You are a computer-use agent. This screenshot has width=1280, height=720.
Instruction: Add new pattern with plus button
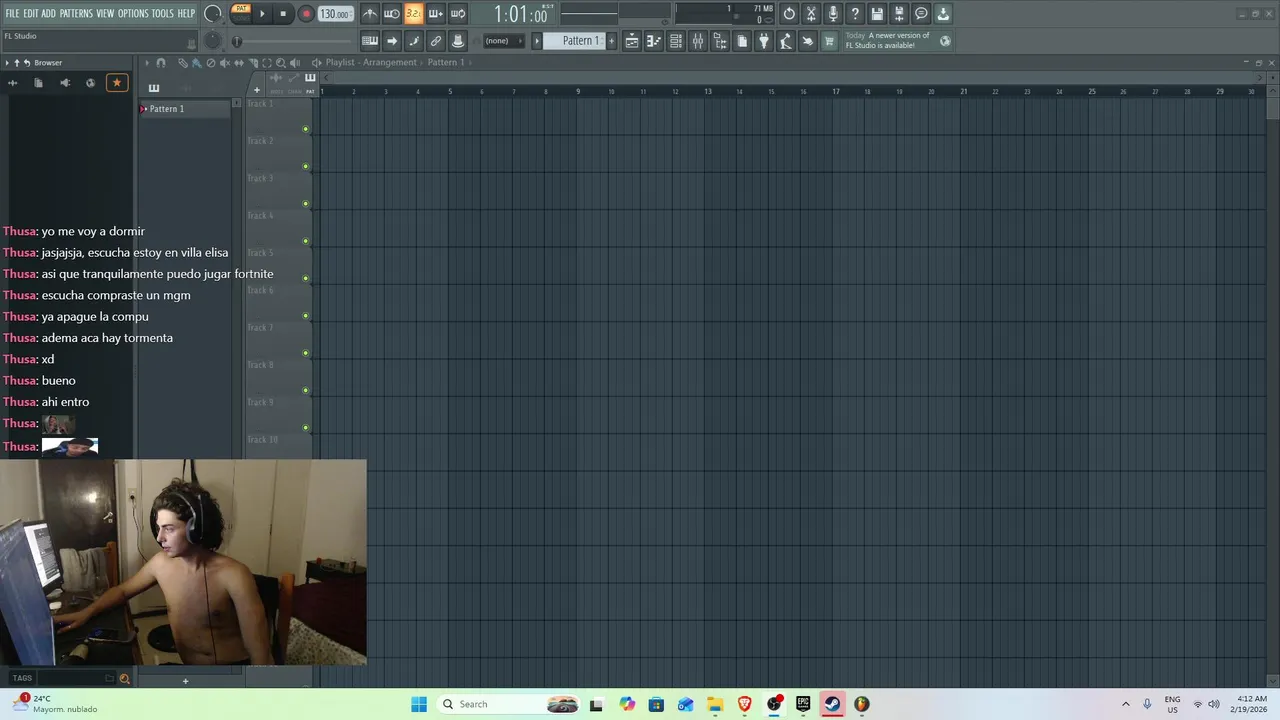[612, 41]
